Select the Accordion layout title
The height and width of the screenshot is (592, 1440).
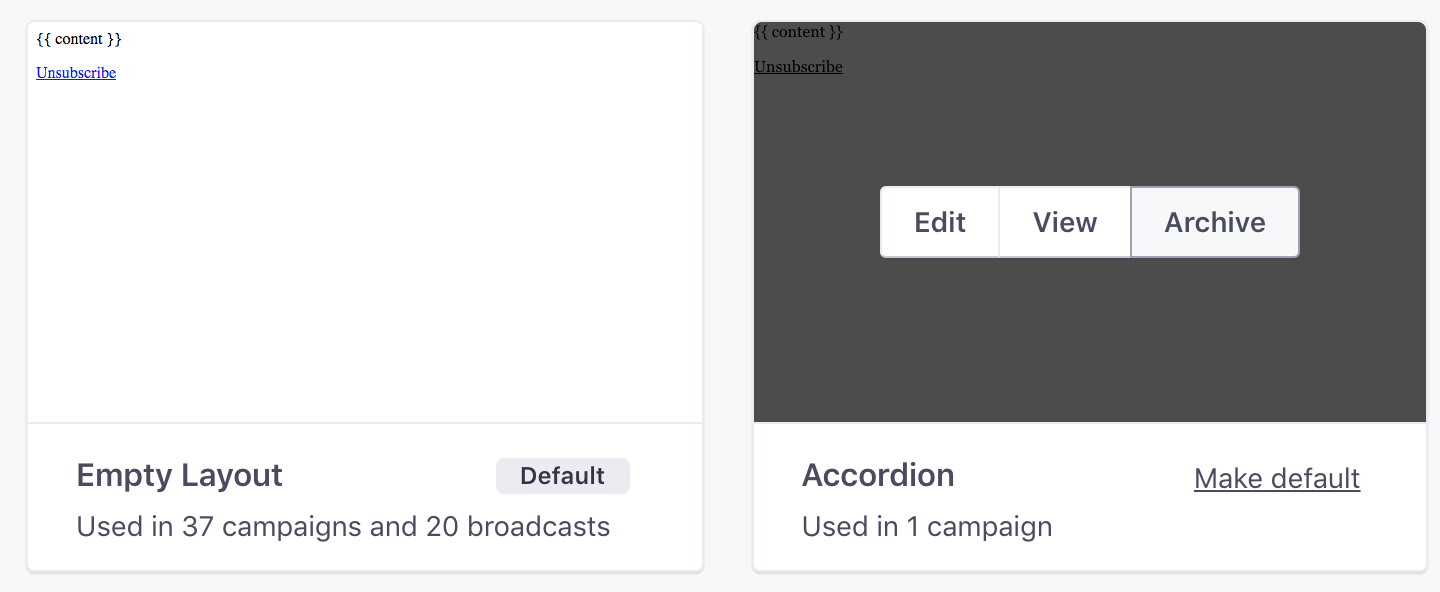coord(878,475)
